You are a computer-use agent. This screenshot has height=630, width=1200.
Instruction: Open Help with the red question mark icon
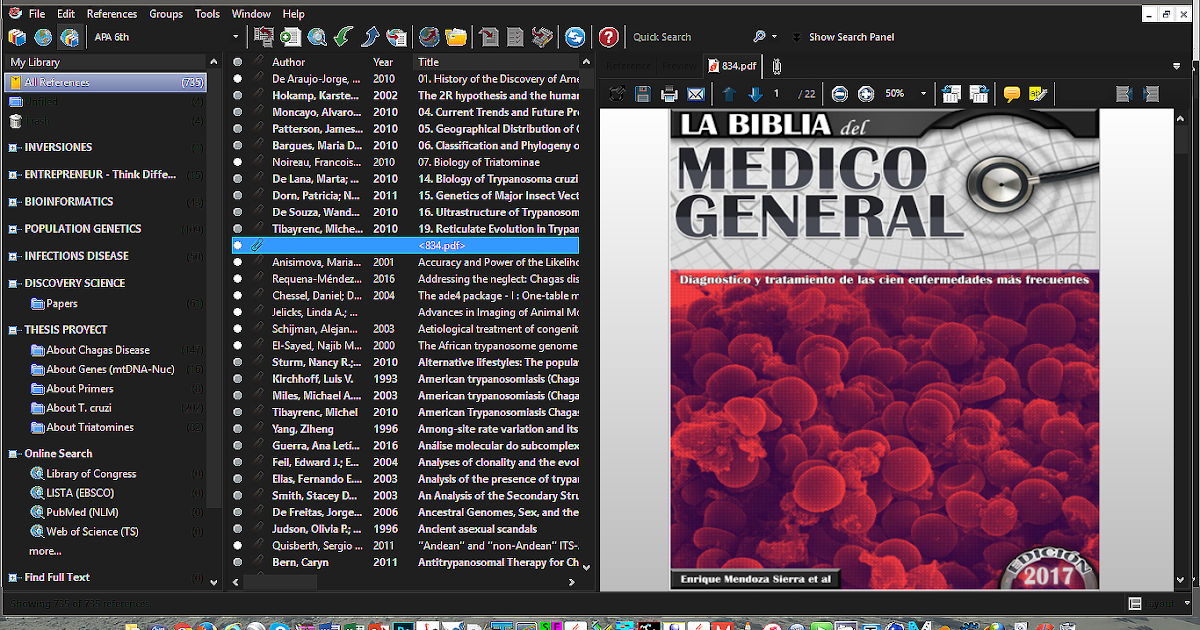click(608, 37)
